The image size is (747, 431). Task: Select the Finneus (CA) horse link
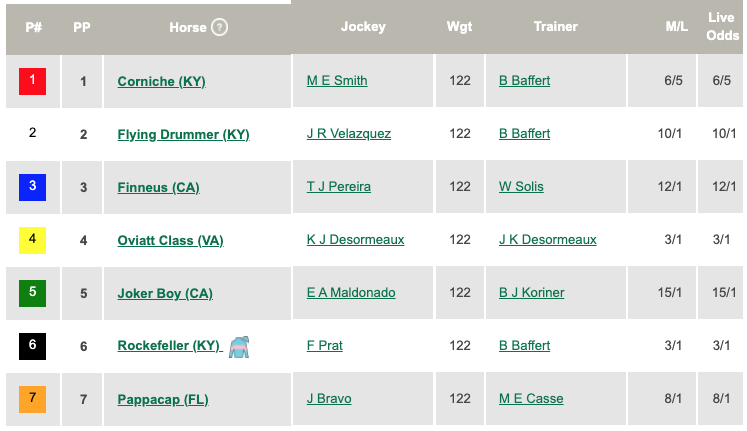point(159,187)
